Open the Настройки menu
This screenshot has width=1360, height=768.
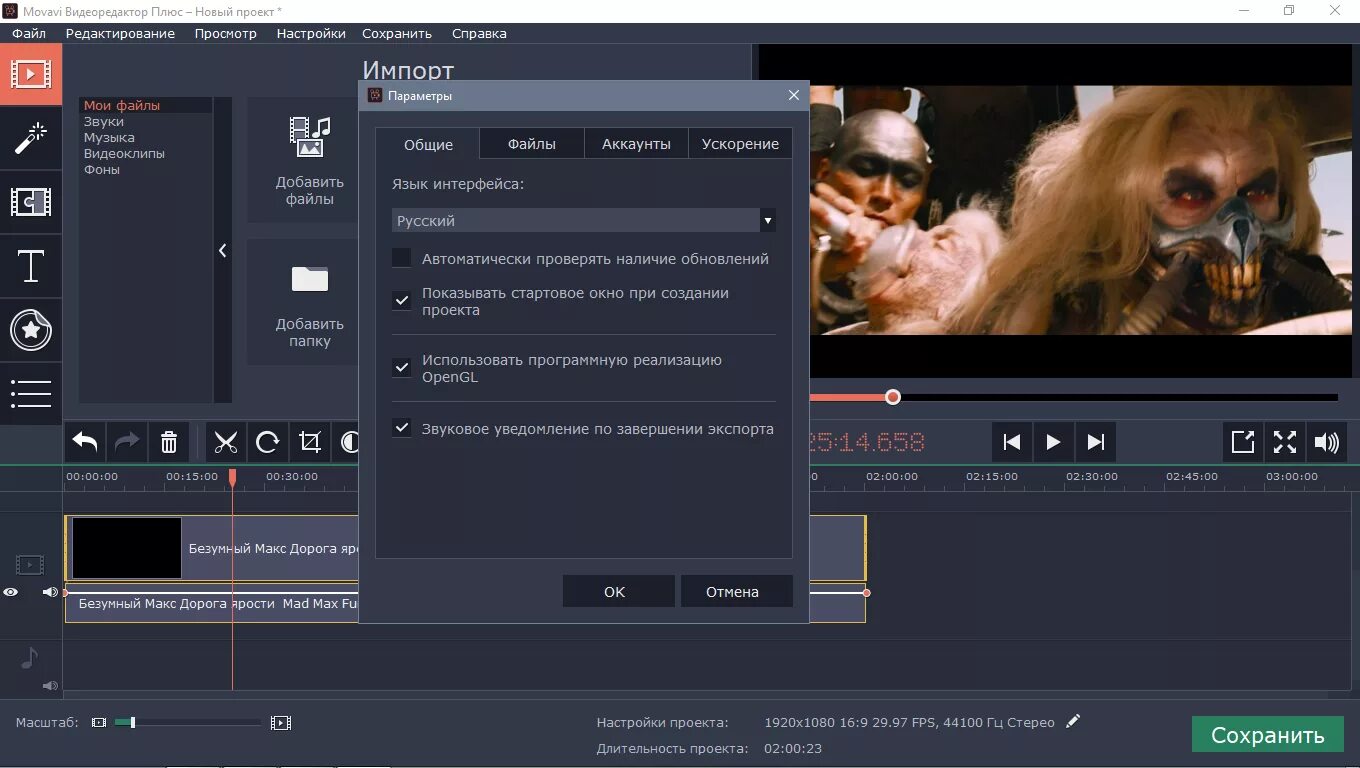click(x=311, y=33)
